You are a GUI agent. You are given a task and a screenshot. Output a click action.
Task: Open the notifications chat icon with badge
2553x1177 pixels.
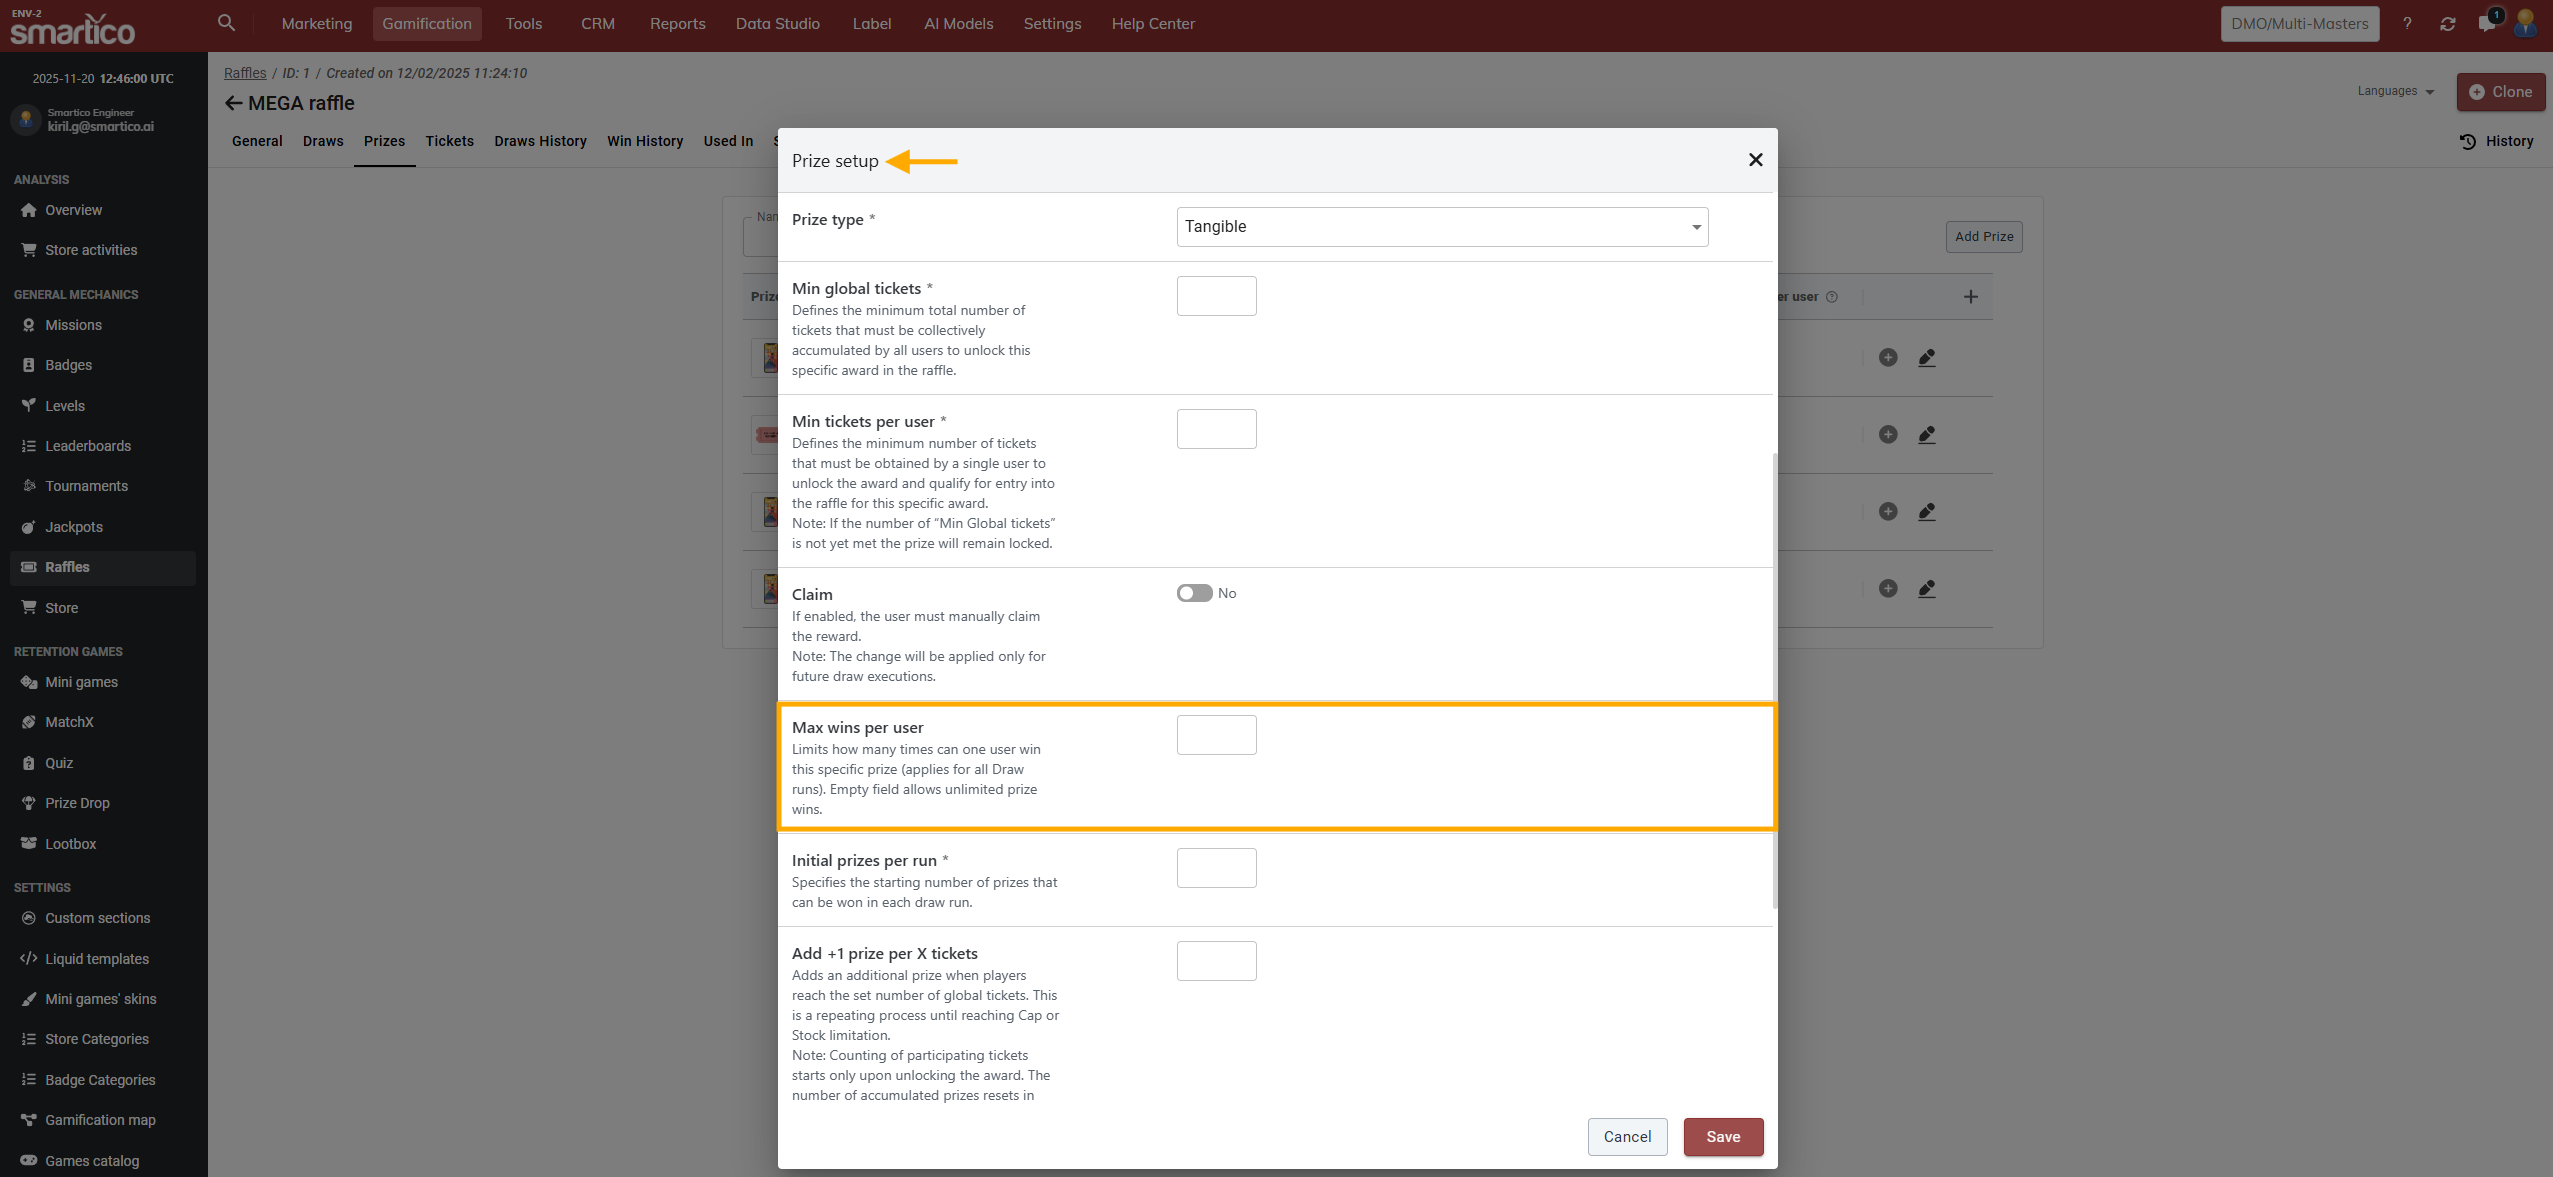(x=2487, y=23)
